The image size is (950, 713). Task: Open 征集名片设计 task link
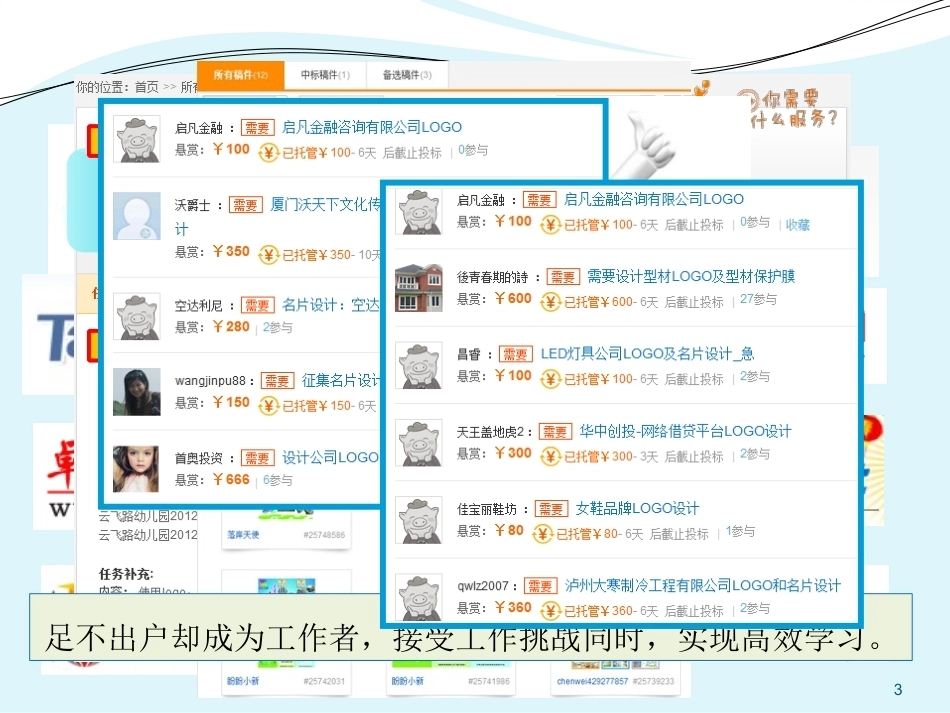(341, 380)
